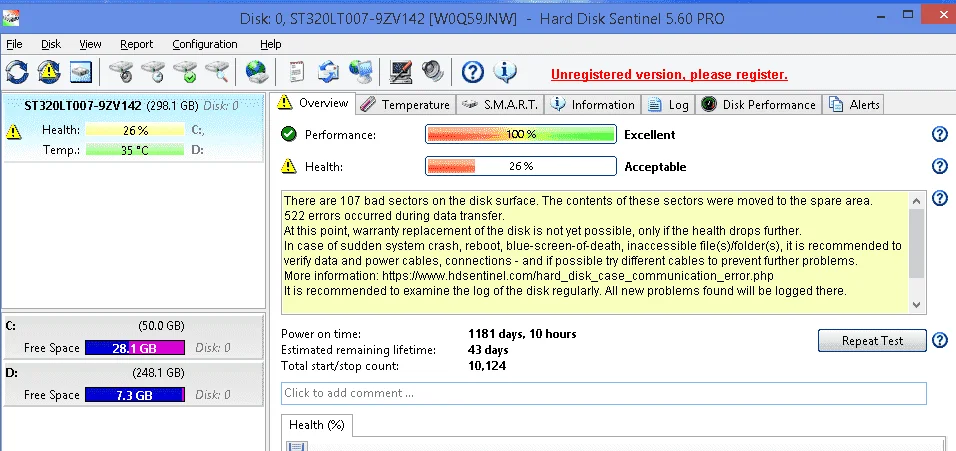Click the help icon beside Performance rating
Viewport: 956px width, 451px height.
coord(940,135)
